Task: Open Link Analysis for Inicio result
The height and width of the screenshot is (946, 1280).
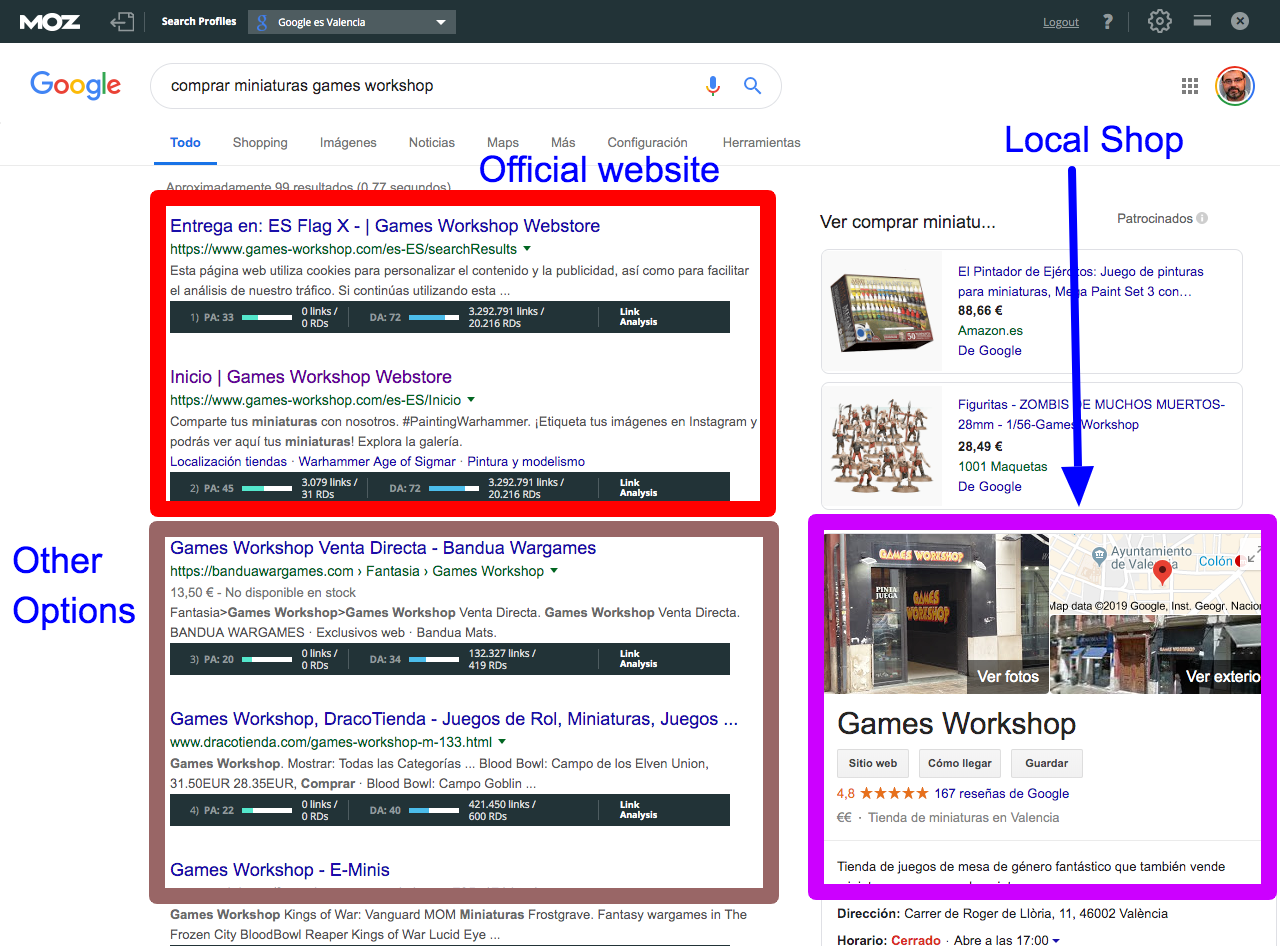Action: pos(638,487)
